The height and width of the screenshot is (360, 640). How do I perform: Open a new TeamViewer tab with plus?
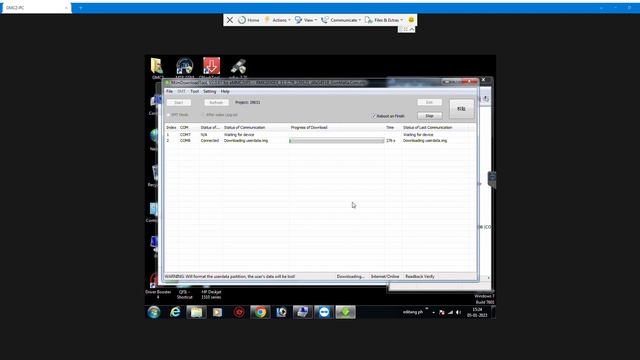80,8
